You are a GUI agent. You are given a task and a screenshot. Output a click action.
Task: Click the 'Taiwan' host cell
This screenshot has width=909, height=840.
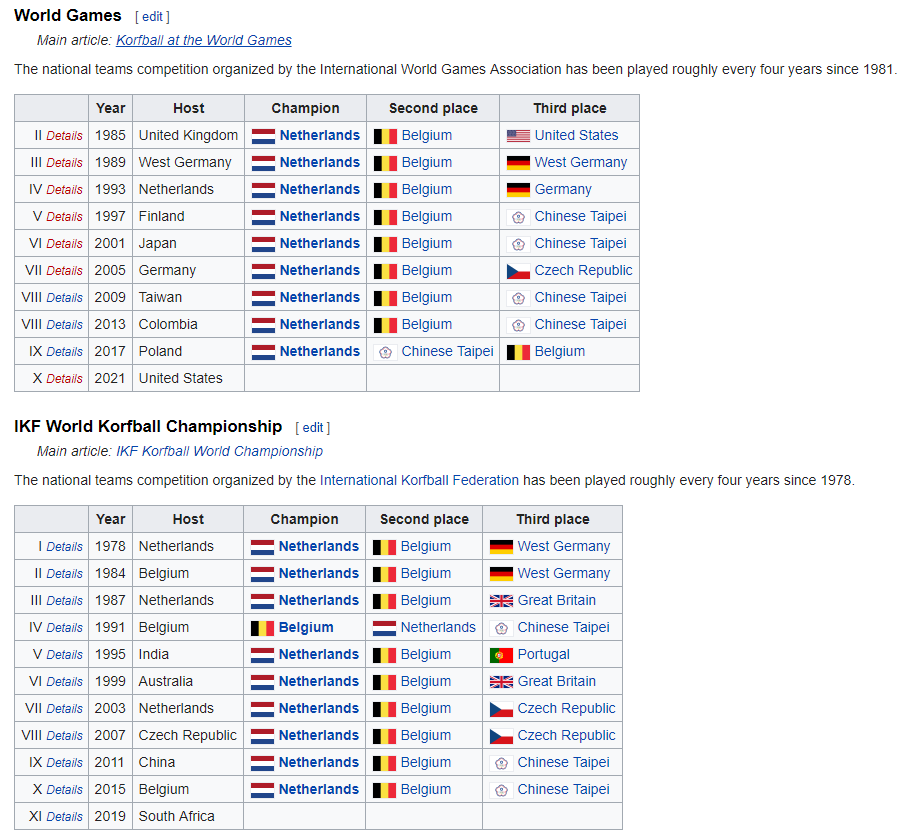(188, 297)
